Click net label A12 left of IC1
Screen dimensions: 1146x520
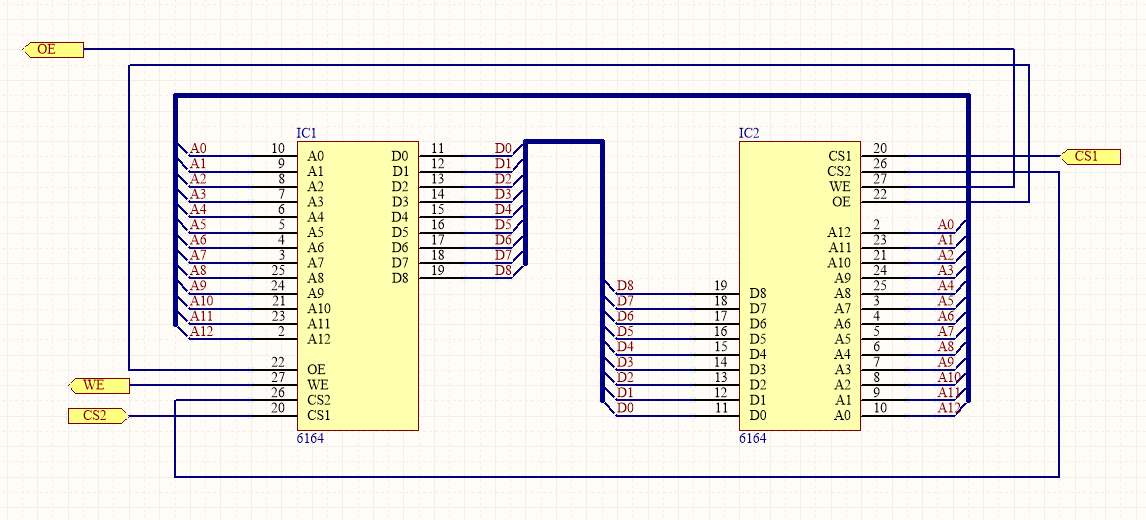201,331
